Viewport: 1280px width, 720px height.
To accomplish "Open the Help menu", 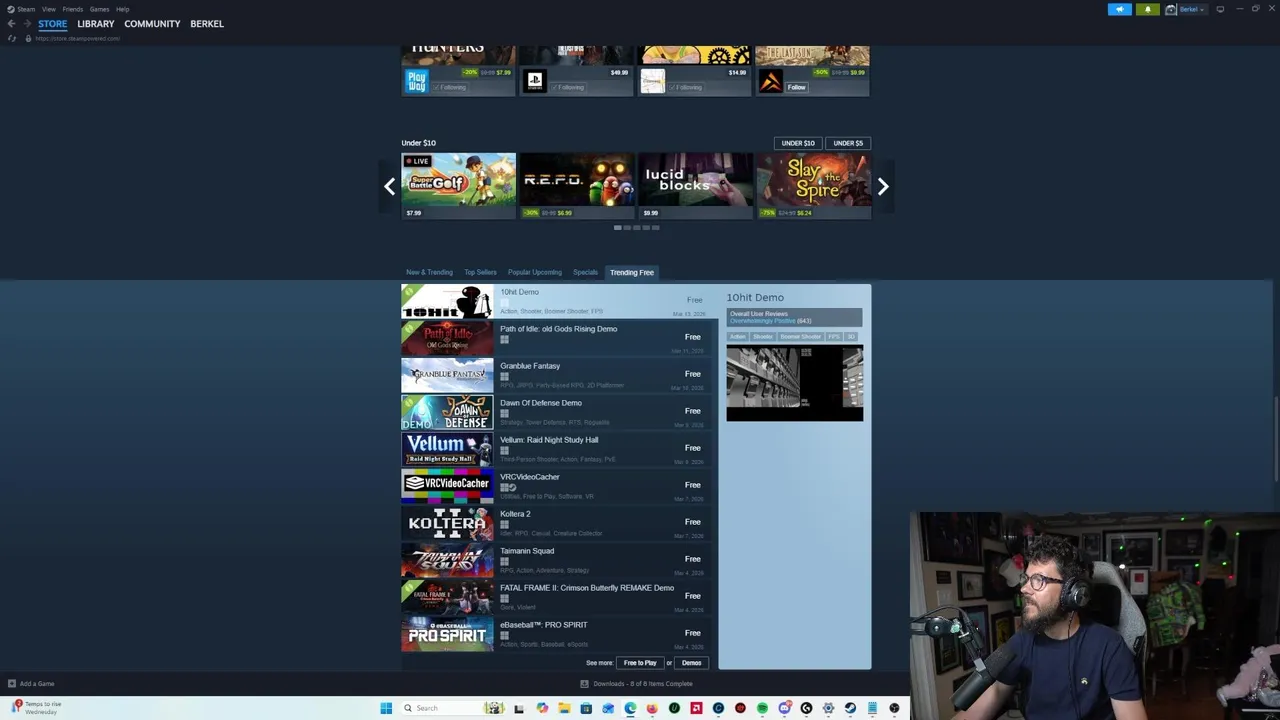I will (x=122, y=9).
